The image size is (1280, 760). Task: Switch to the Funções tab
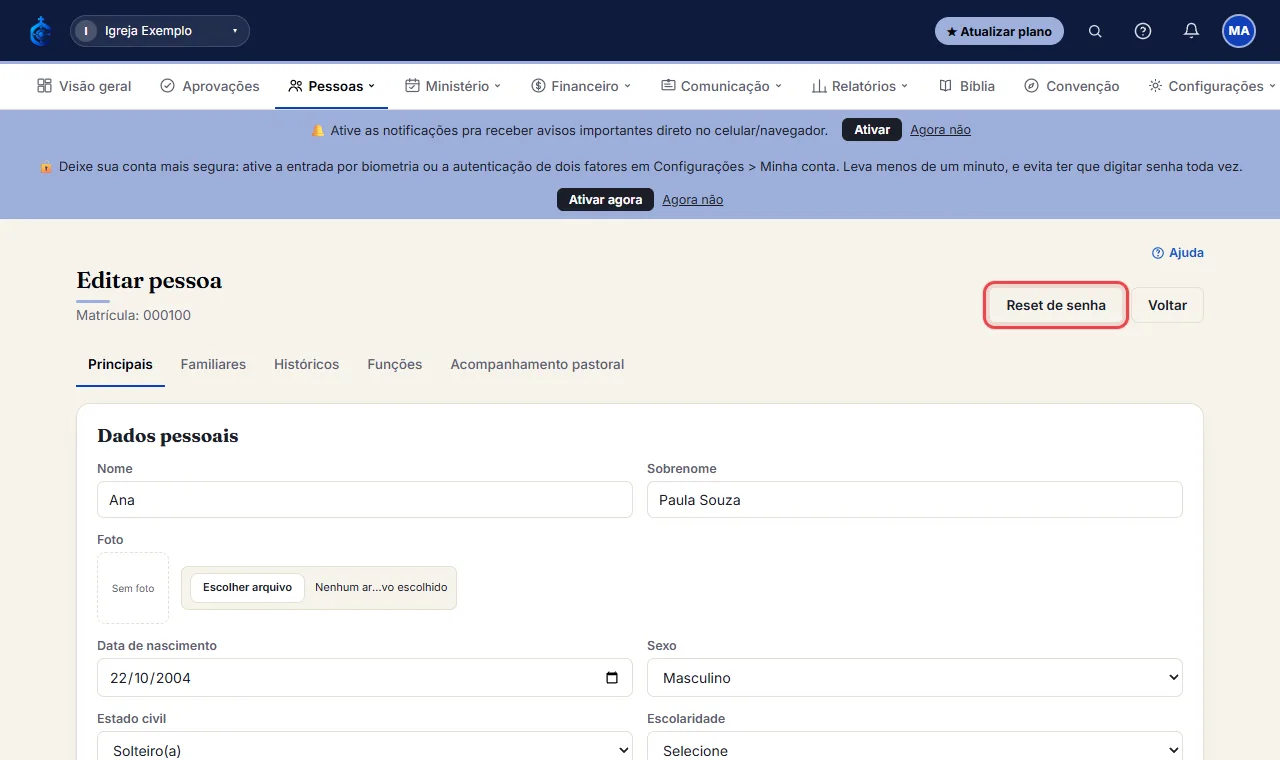(x=395, y=364)
